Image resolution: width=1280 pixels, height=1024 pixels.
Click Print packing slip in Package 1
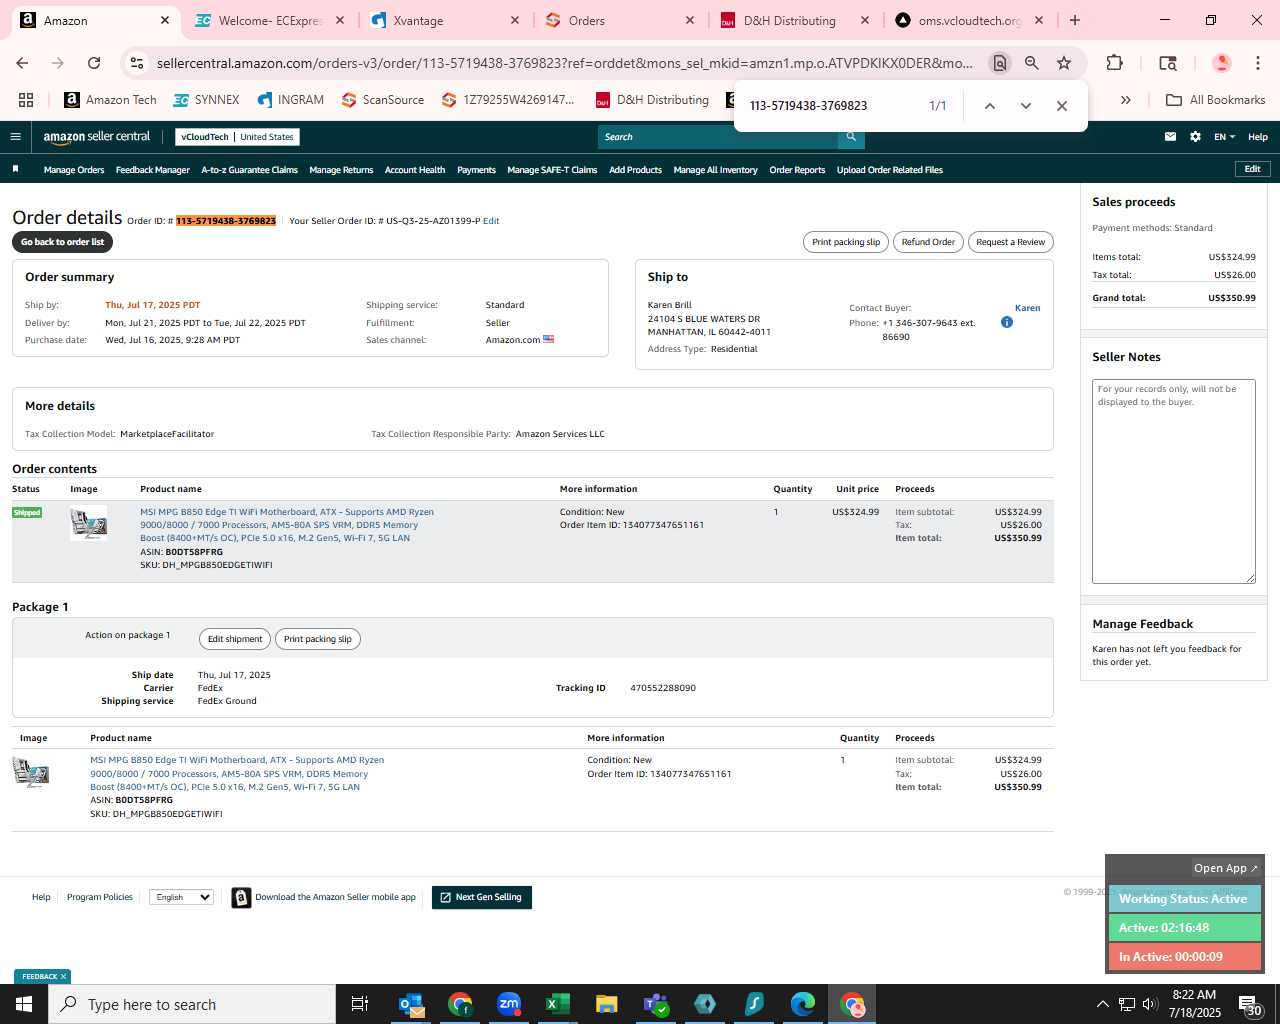[x=317, y=639]
